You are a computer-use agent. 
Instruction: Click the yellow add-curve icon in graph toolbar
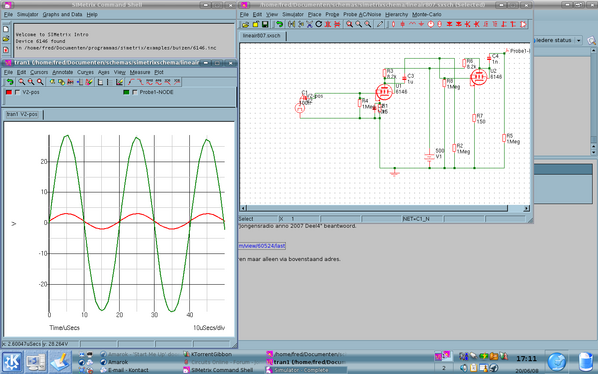coord(52,82)
